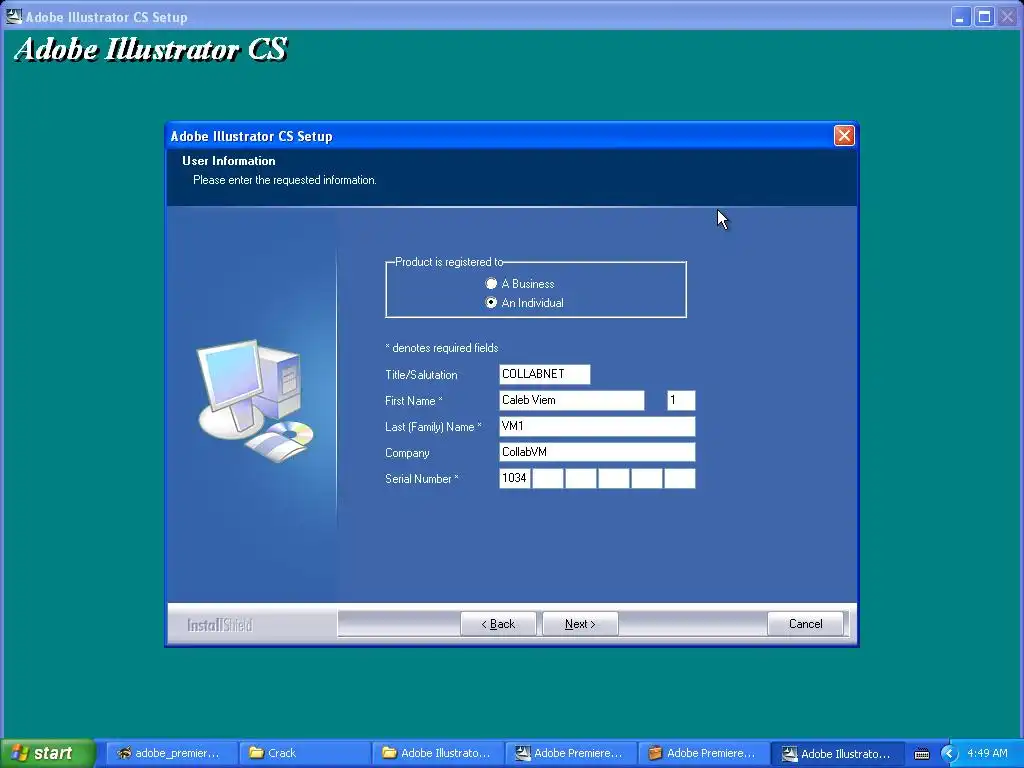Expand hidden tray icons with the arrow

point(949,754)
